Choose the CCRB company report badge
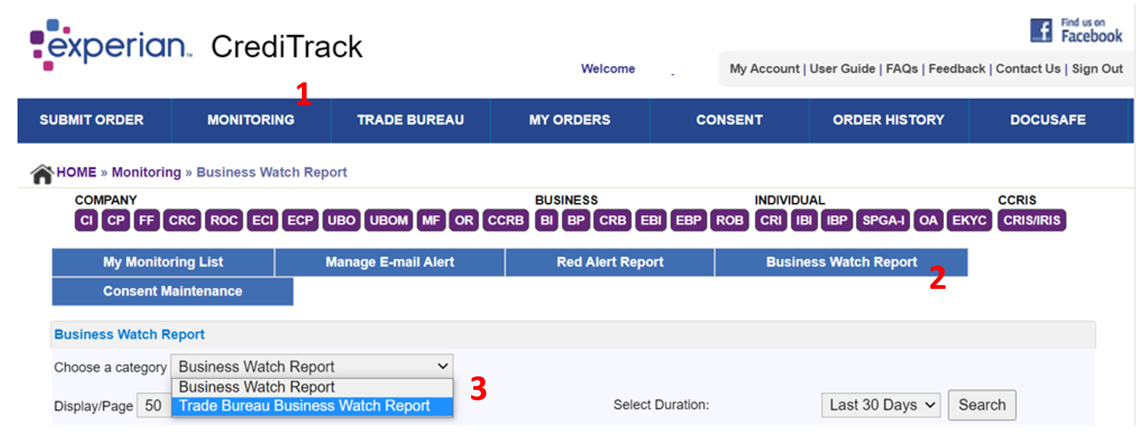The width and height of the screenshot is (1138, 448). coord(506,220)
